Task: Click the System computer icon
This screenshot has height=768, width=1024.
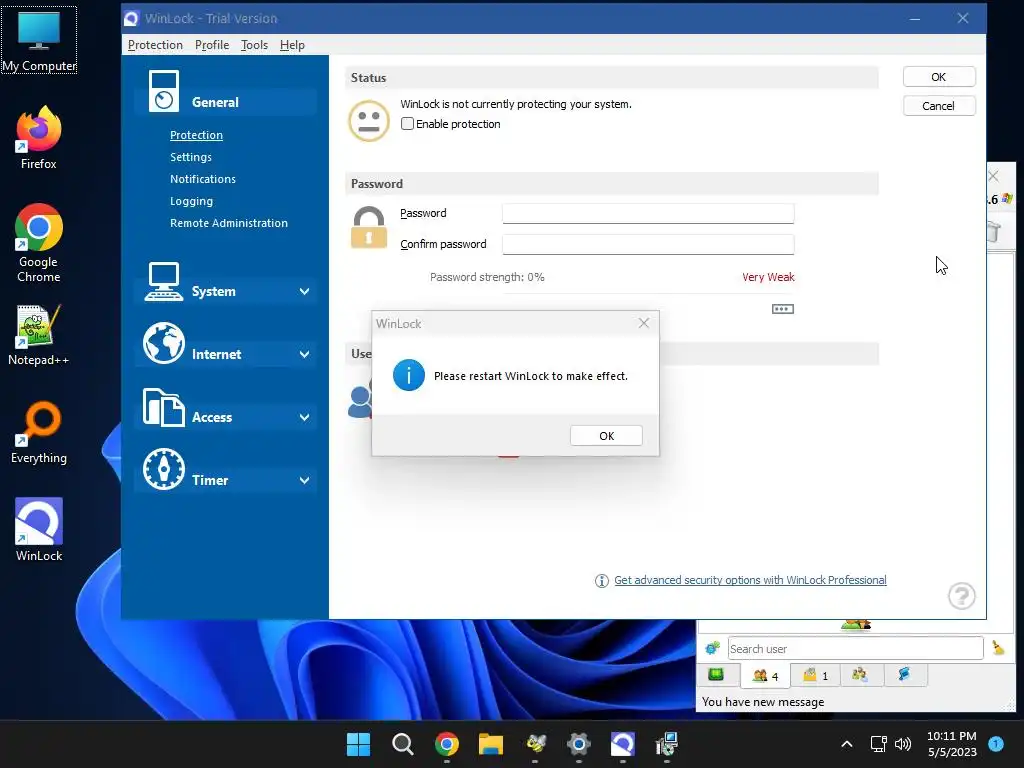Action: pyautogui.click(x=163, y=281)
